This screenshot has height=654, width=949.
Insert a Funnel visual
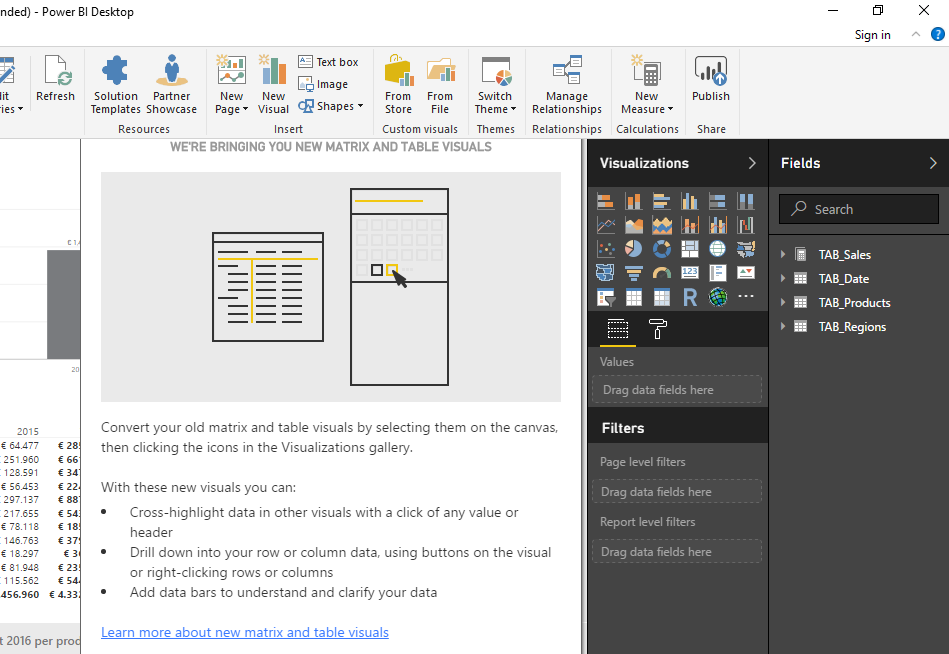click(634, 273)
